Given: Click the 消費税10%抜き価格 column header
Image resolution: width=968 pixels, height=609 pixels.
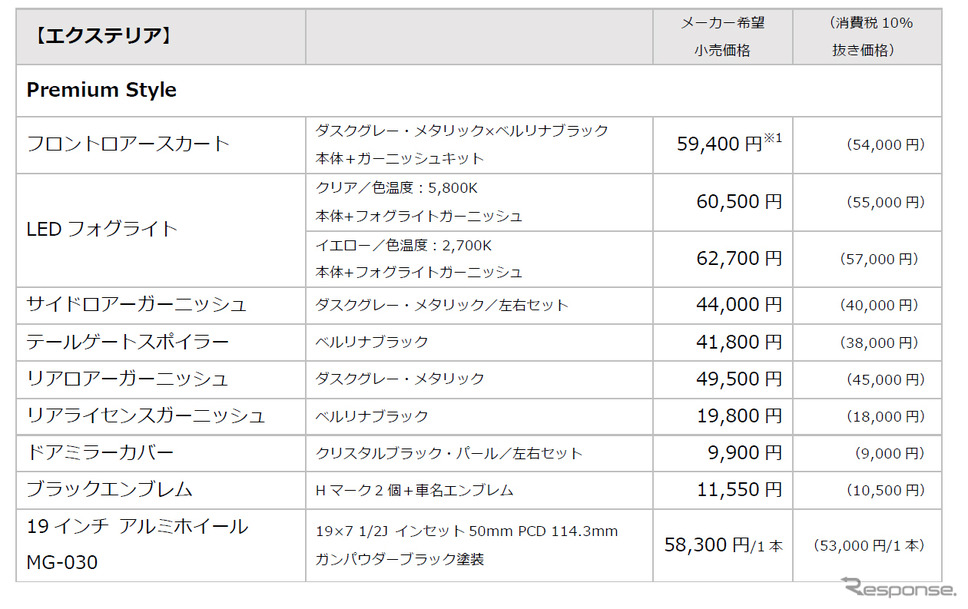Looking at the screenshot, I should (x=870, y=37).
